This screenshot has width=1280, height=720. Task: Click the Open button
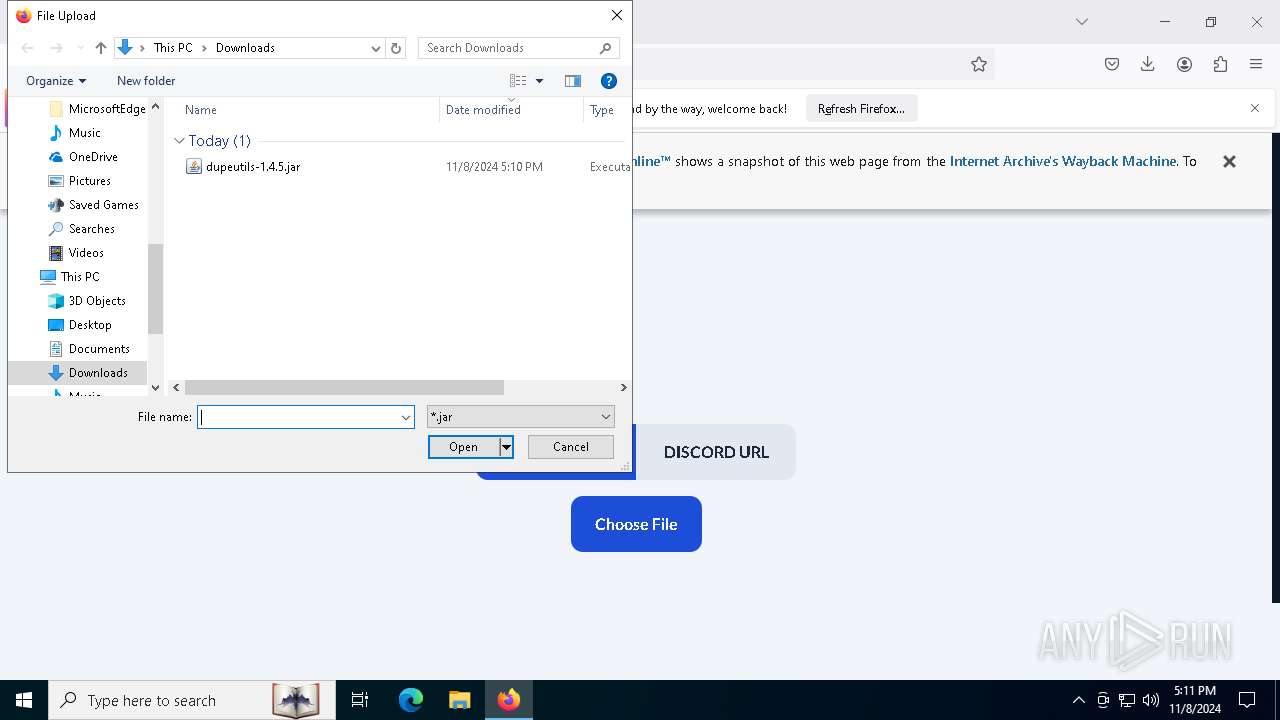coord(463,447)
